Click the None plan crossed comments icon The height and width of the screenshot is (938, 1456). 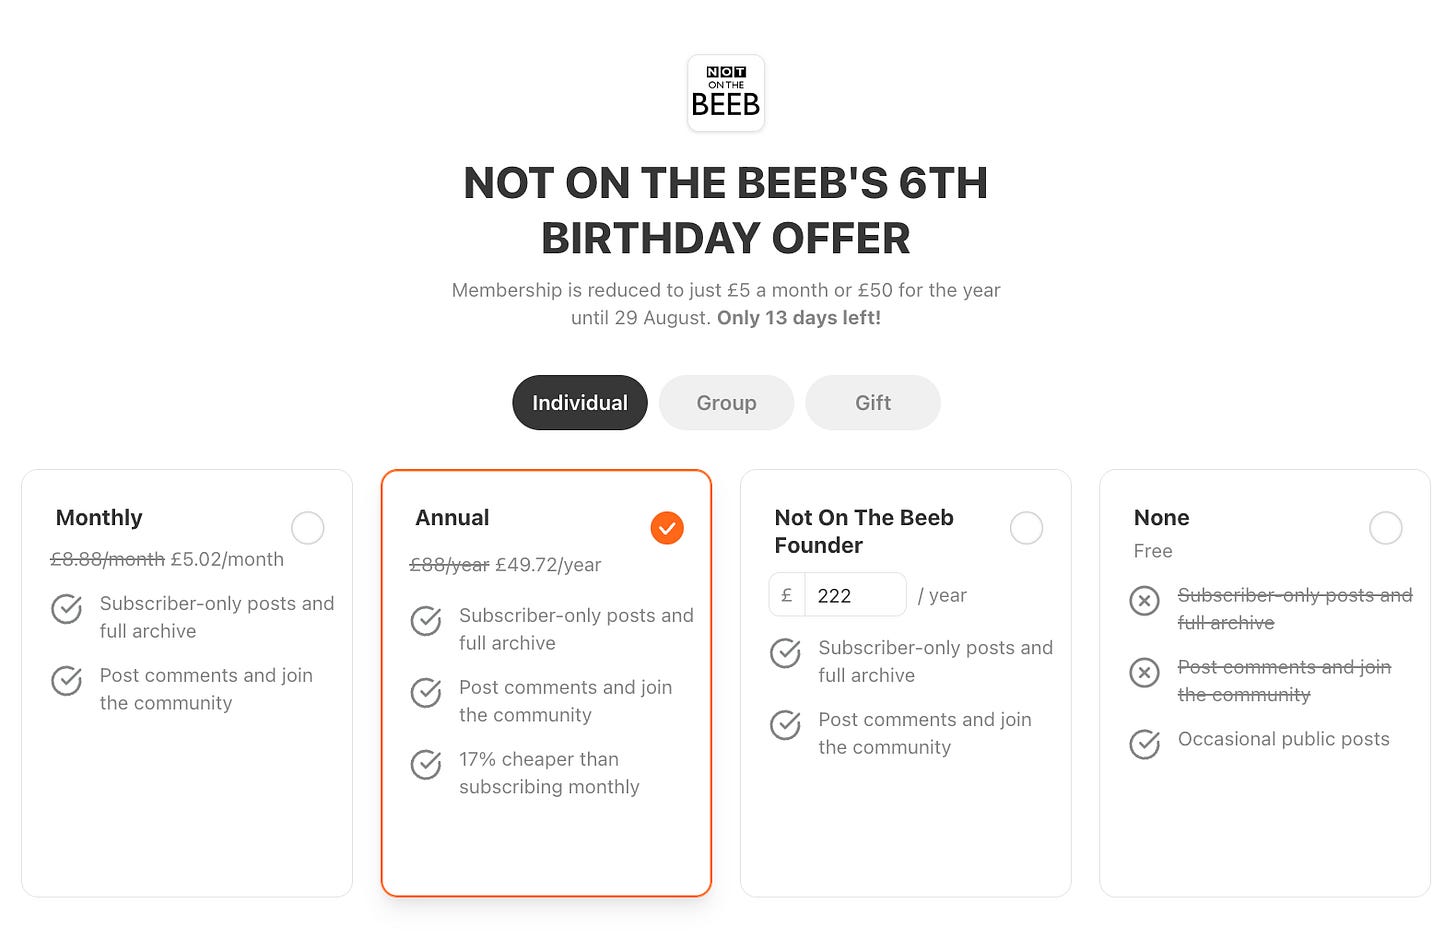1145,672
